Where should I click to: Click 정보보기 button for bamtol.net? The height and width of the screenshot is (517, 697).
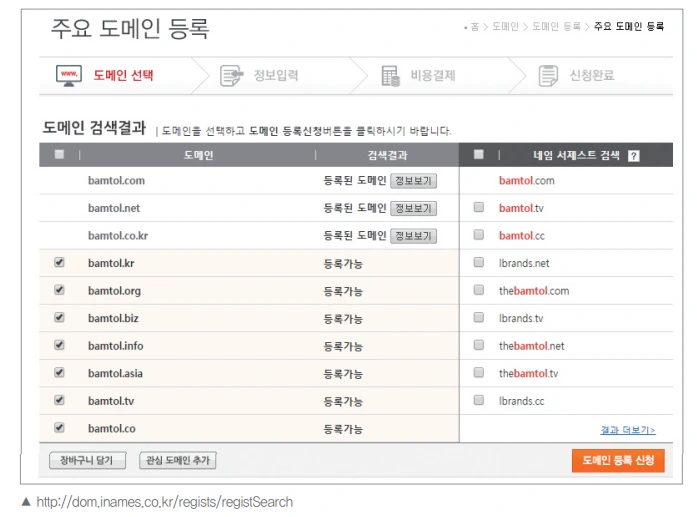coord(413,208)
